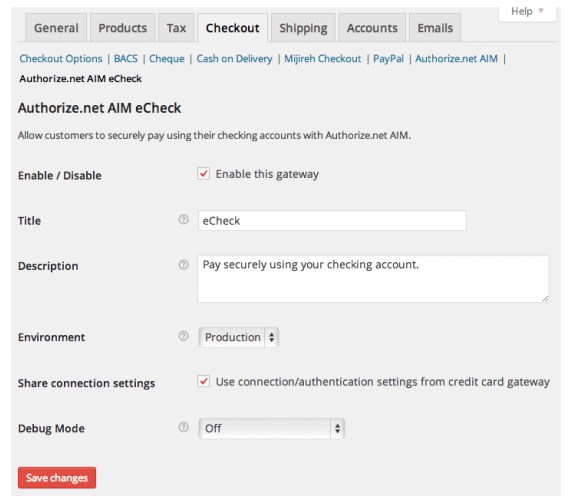The image size is (571, 503).
Task: Open the Mijireh Checkout link
Action: pos(323,59)
